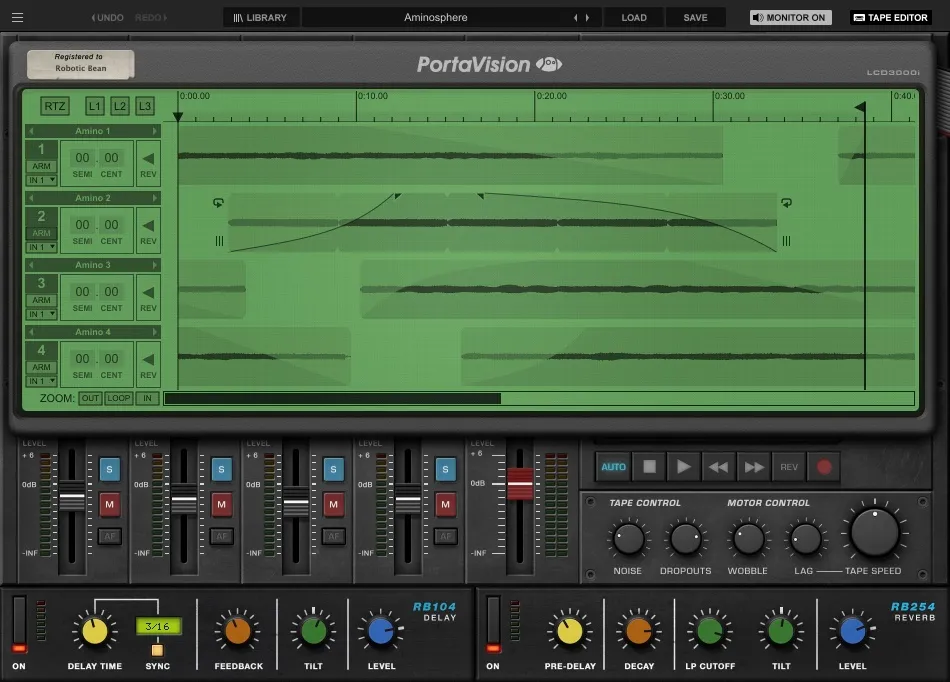This screenshot has height=682, width=950.
Task: Solo channel 1 with S button
Action: point(109,469)
